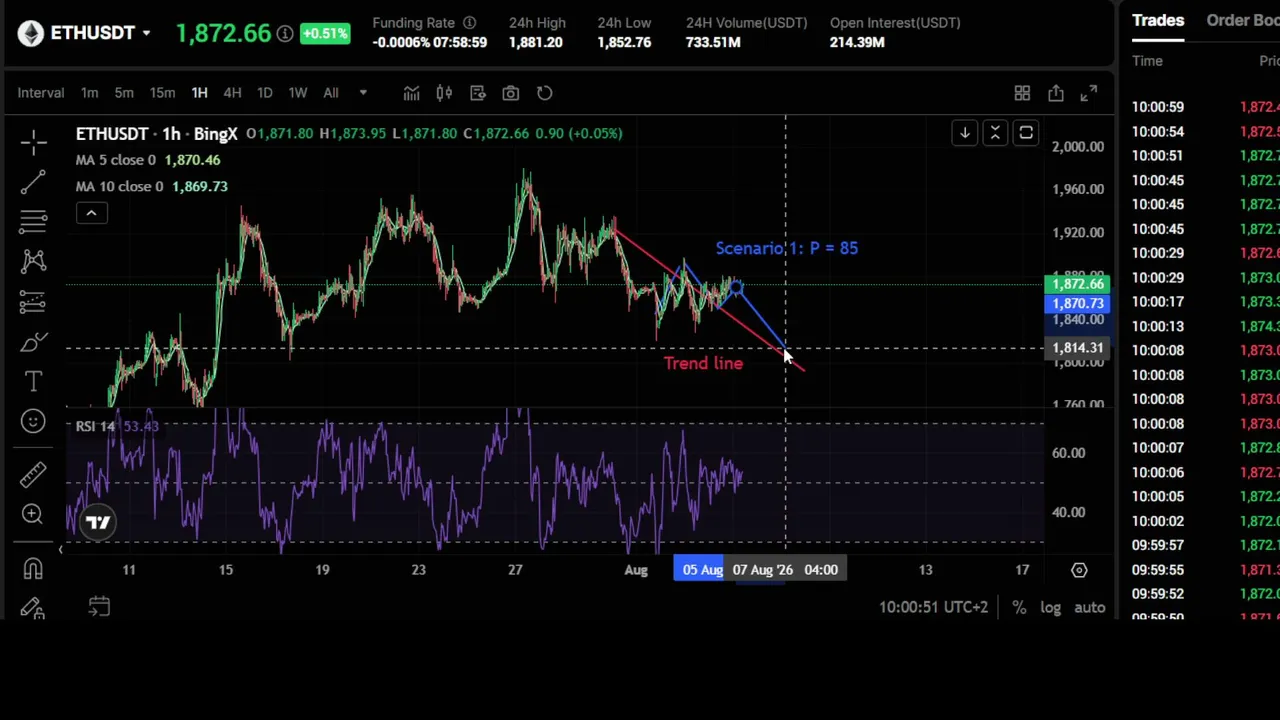The image size is (1280, 720).
Task: Open the candlestick chart type selector
Action: point(444,93)
